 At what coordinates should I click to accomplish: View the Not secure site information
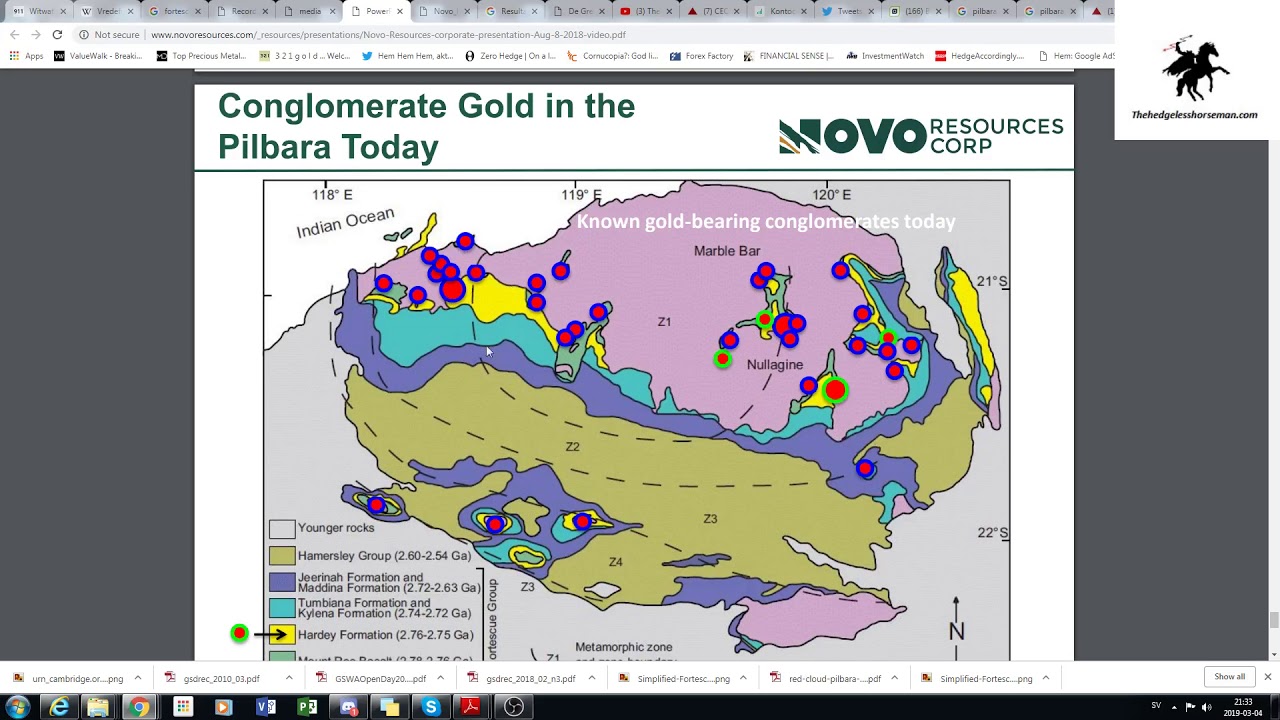point(109,34)
